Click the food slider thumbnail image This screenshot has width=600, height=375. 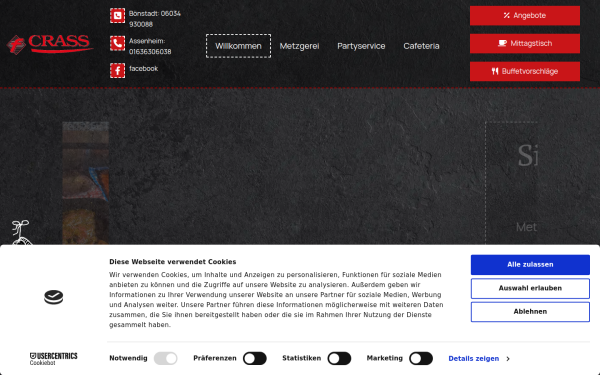[86, 183]
